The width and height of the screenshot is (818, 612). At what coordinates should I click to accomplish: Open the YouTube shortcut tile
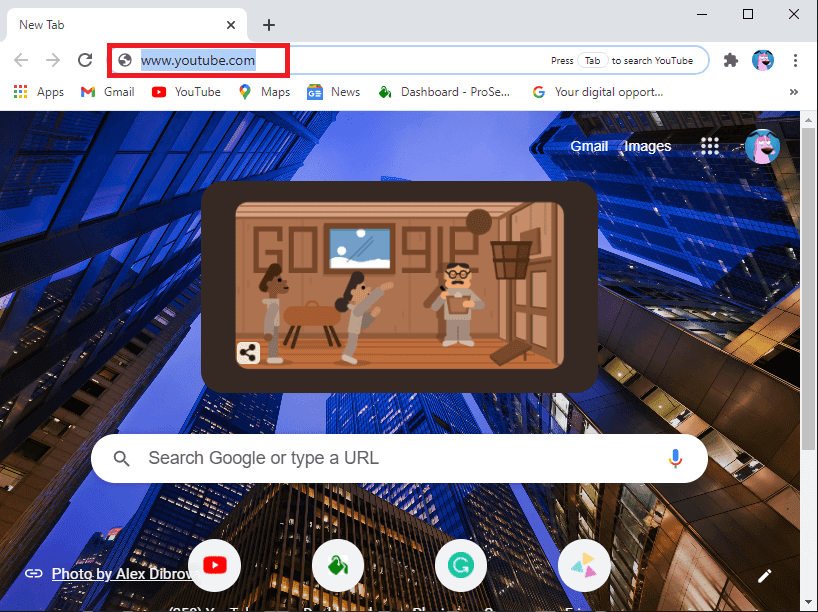coord(214,565)
